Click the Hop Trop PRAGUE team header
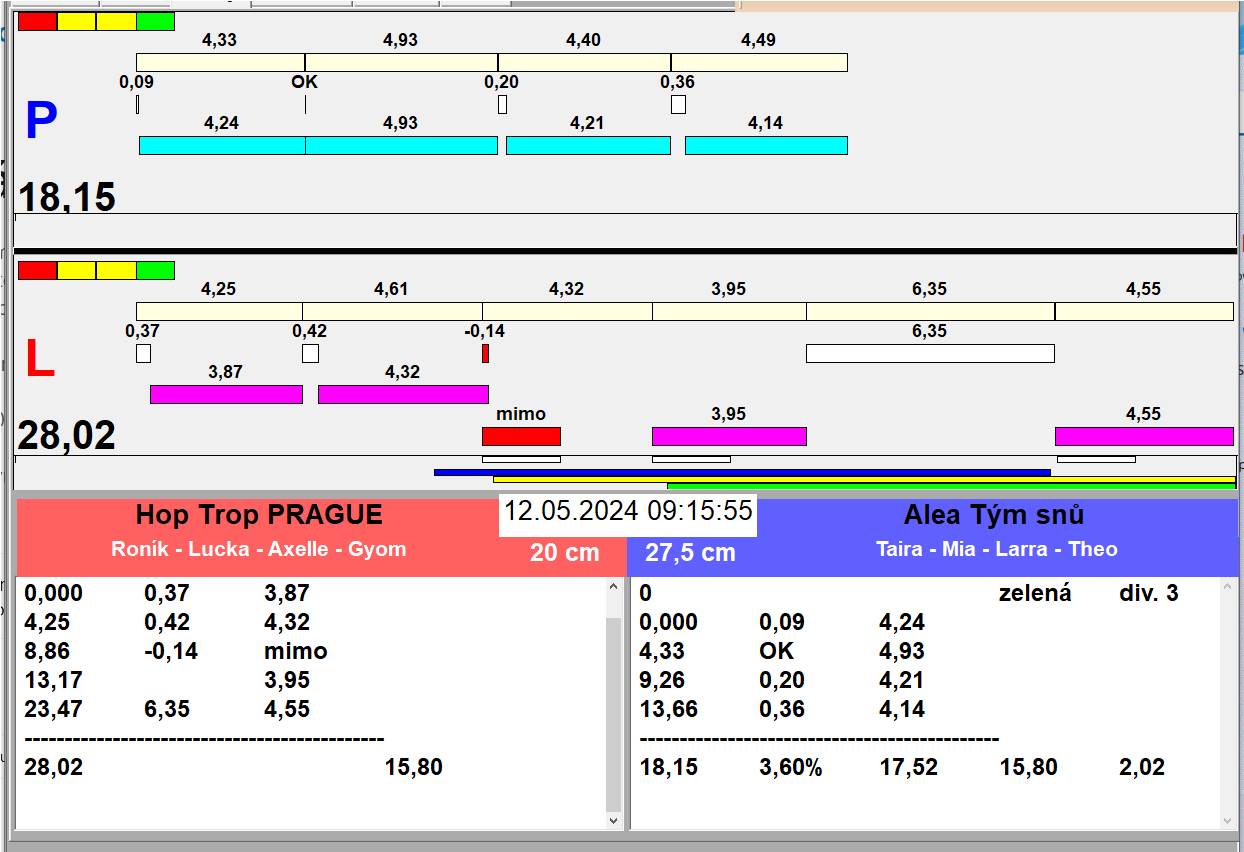This screenshot has height=852, width=1244. [259, 516]
